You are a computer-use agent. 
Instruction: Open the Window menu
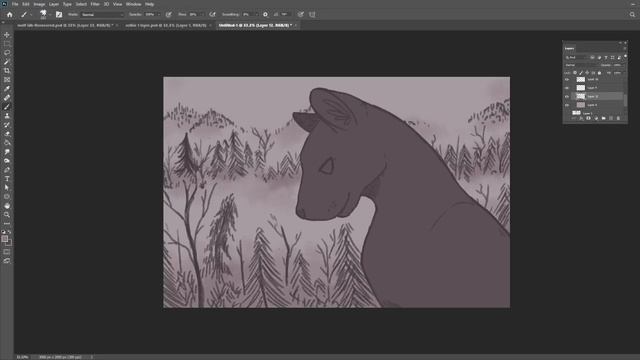tap(133, 4)
